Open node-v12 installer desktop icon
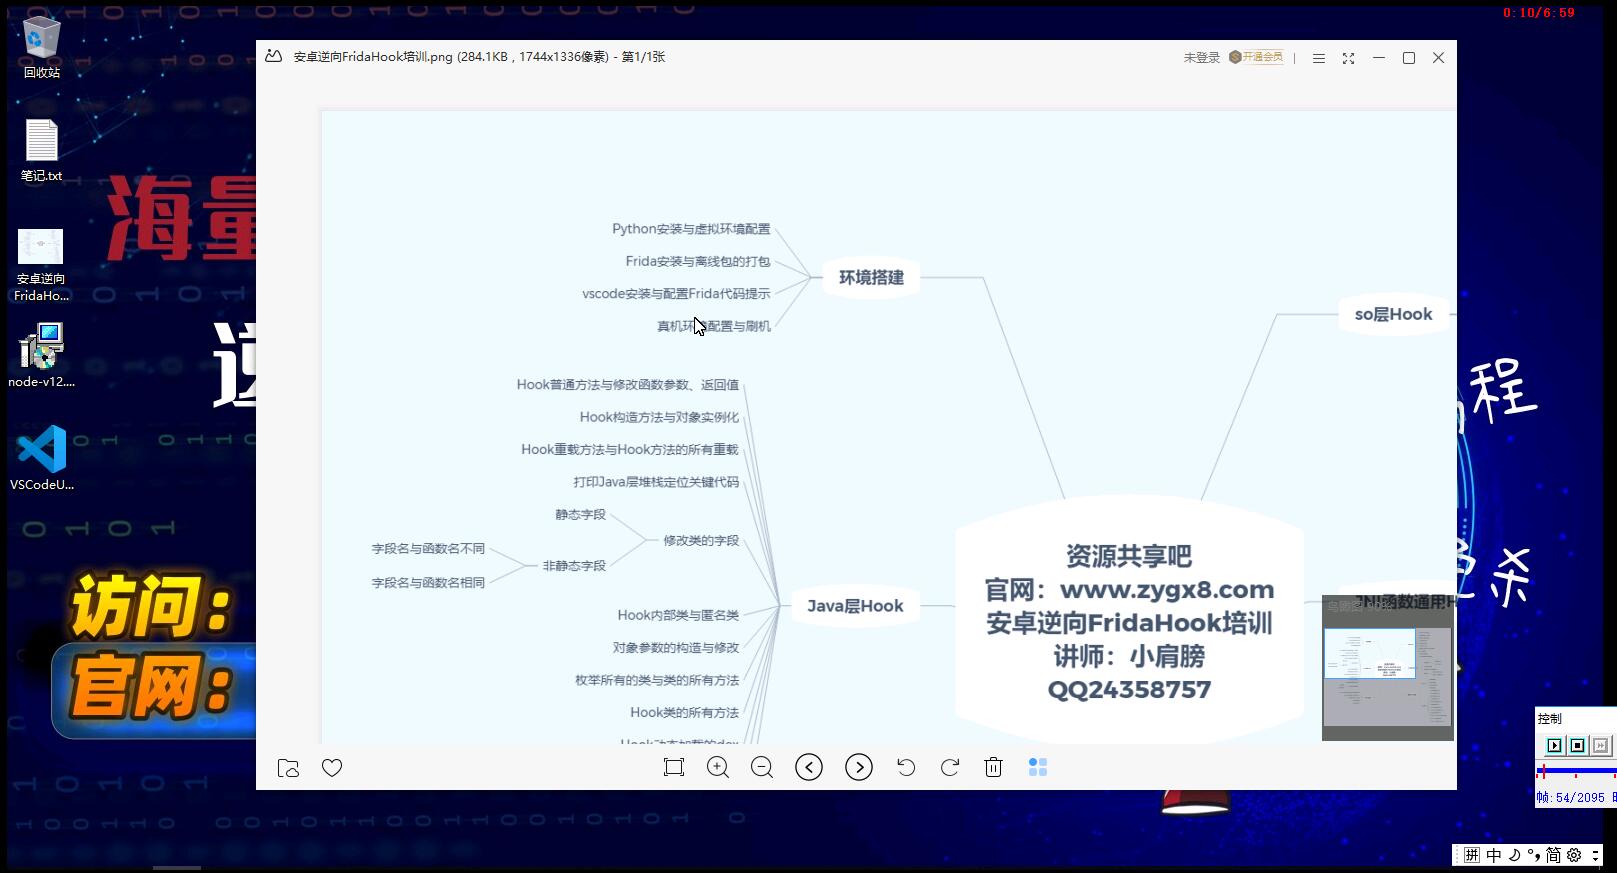 click(x=41, y=355)
